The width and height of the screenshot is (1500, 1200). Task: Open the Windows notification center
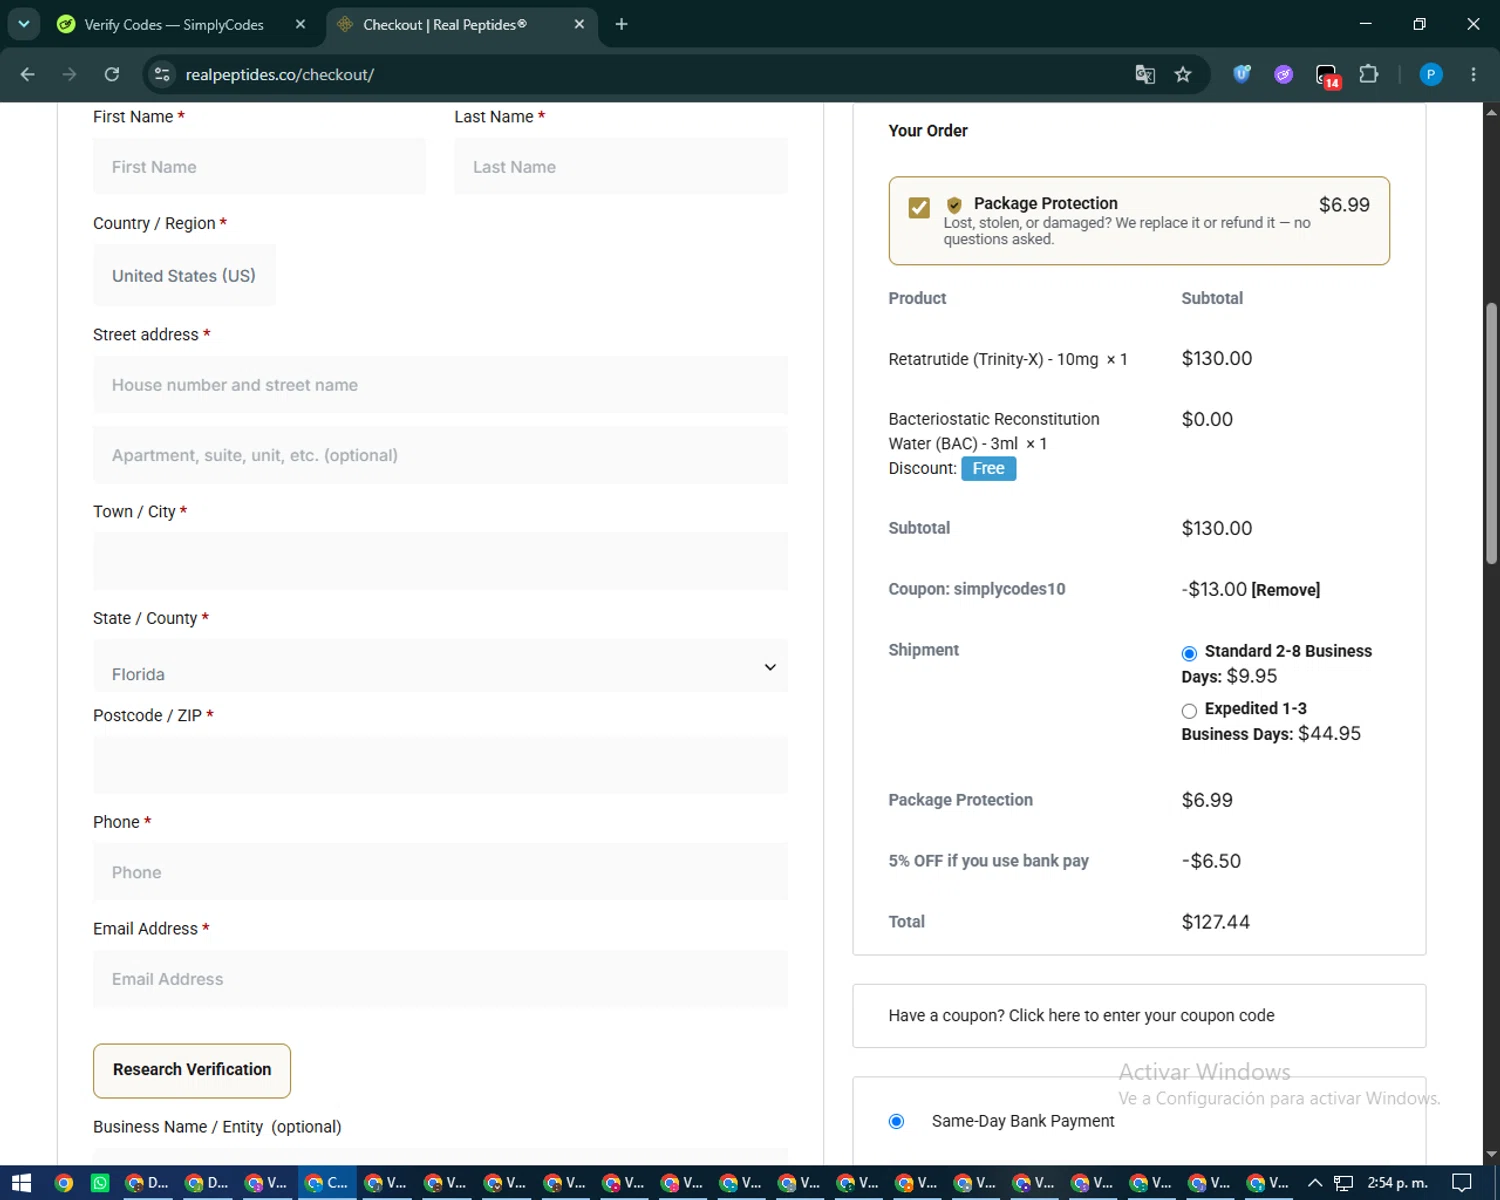(1461, 1183)
